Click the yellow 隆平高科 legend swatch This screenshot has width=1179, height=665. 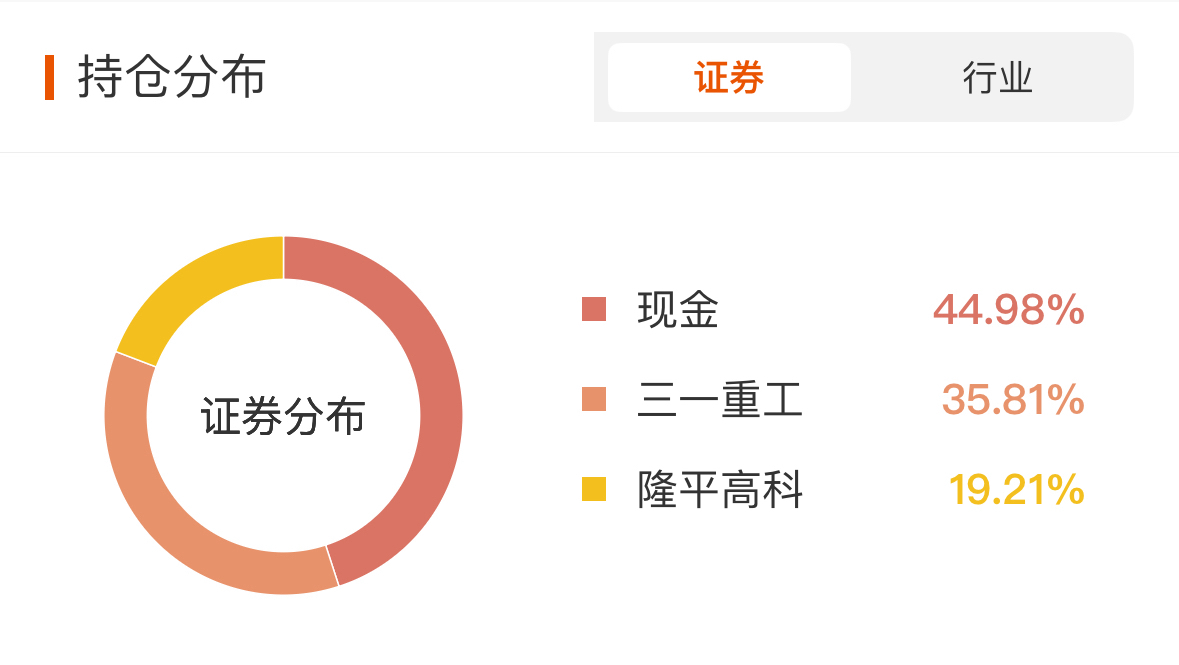point(594,488)
